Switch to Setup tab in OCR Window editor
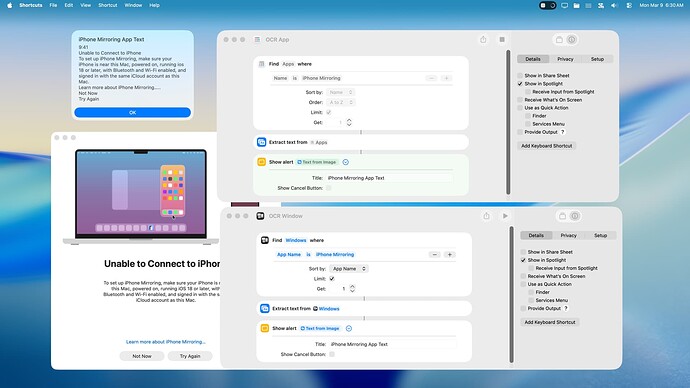The image size is (690, 388). (x=600, y=235)
